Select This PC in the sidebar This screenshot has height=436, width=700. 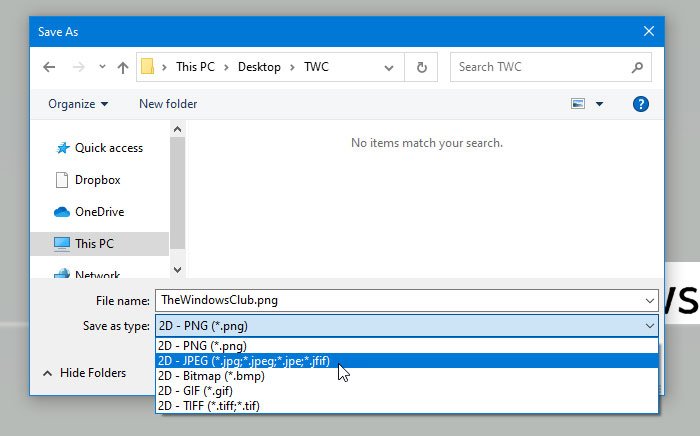[94, 243]
